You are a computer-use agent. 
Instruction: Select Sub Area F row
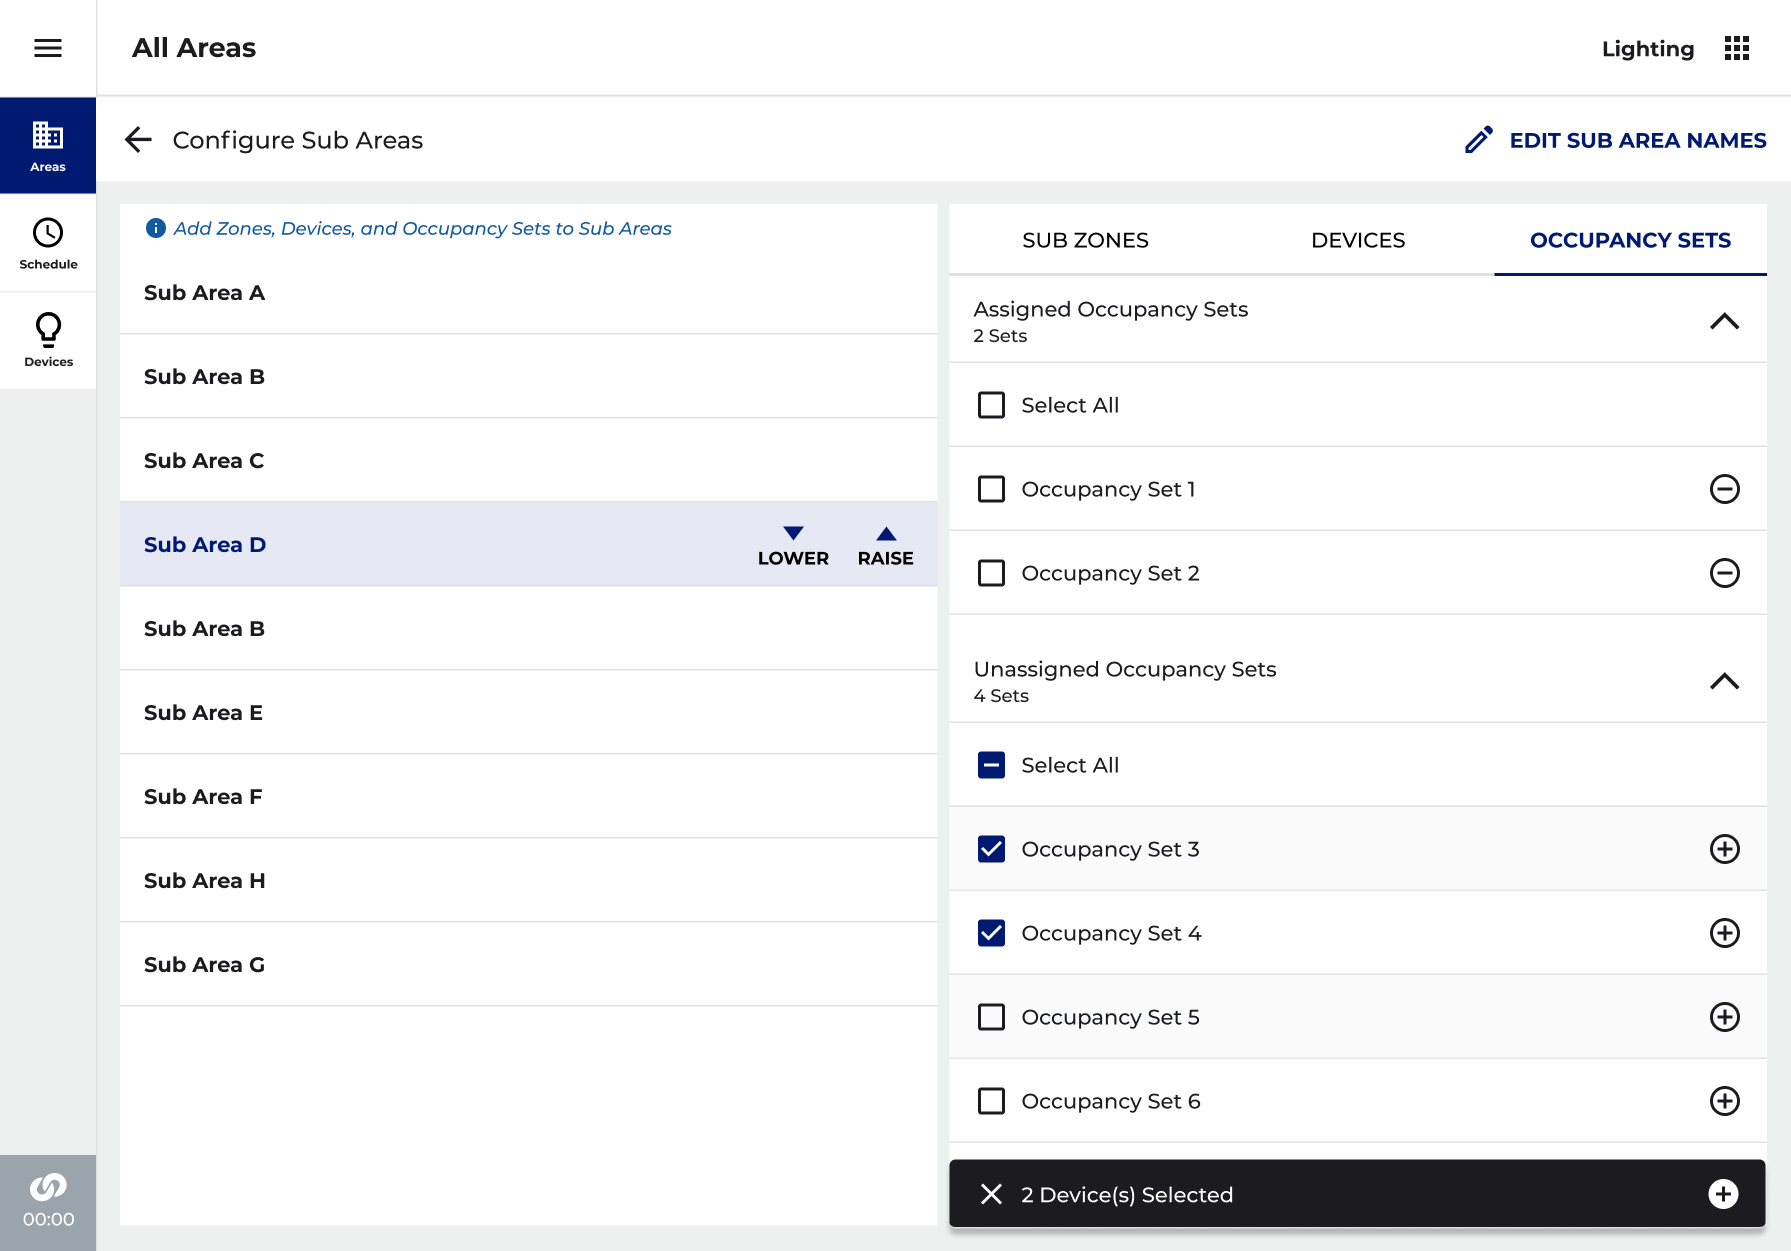(528, 797)
